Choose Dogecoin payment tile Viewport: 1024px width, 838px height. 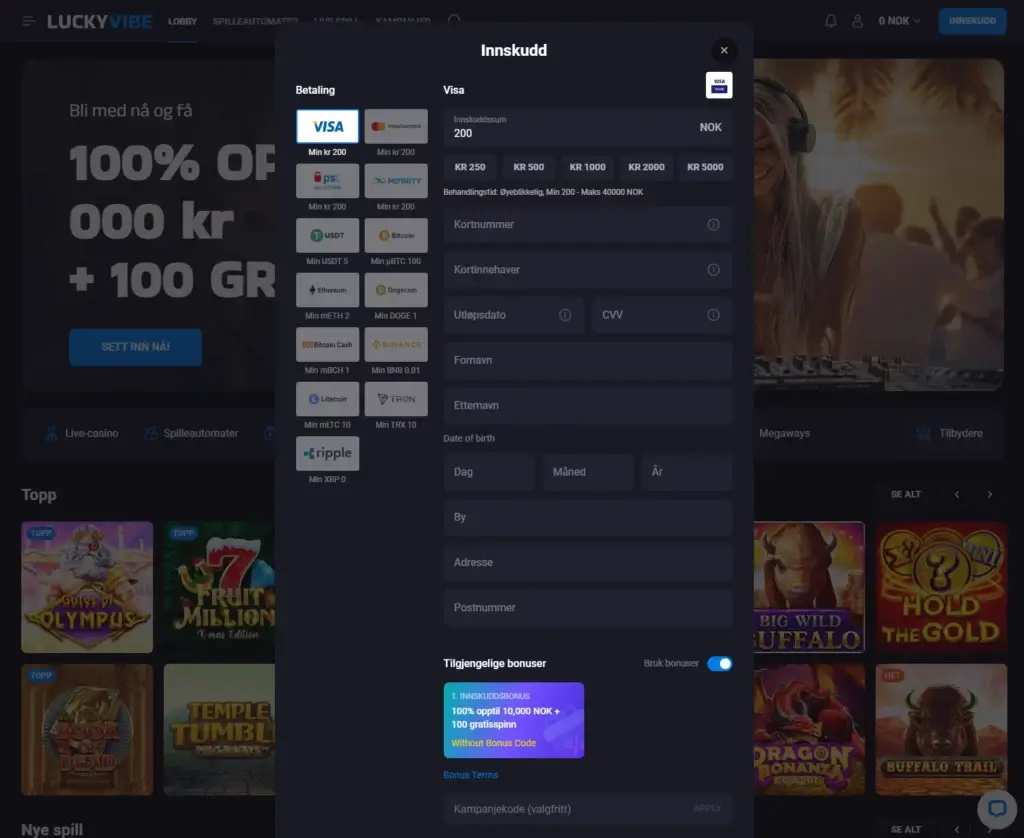(396, 289)
